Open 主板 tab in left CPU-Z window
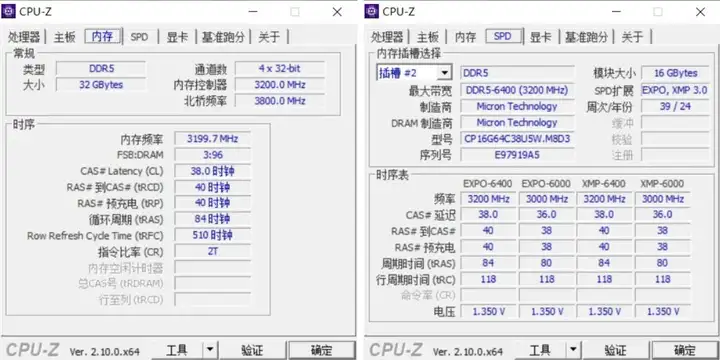Viewport: 720px width, 360px height. point(64,37)
